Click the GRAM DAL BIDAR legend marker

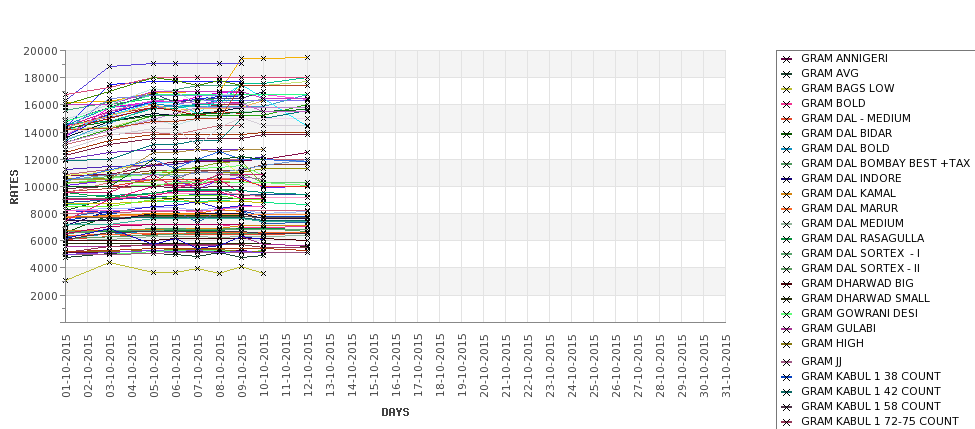[x=787, y=134]
